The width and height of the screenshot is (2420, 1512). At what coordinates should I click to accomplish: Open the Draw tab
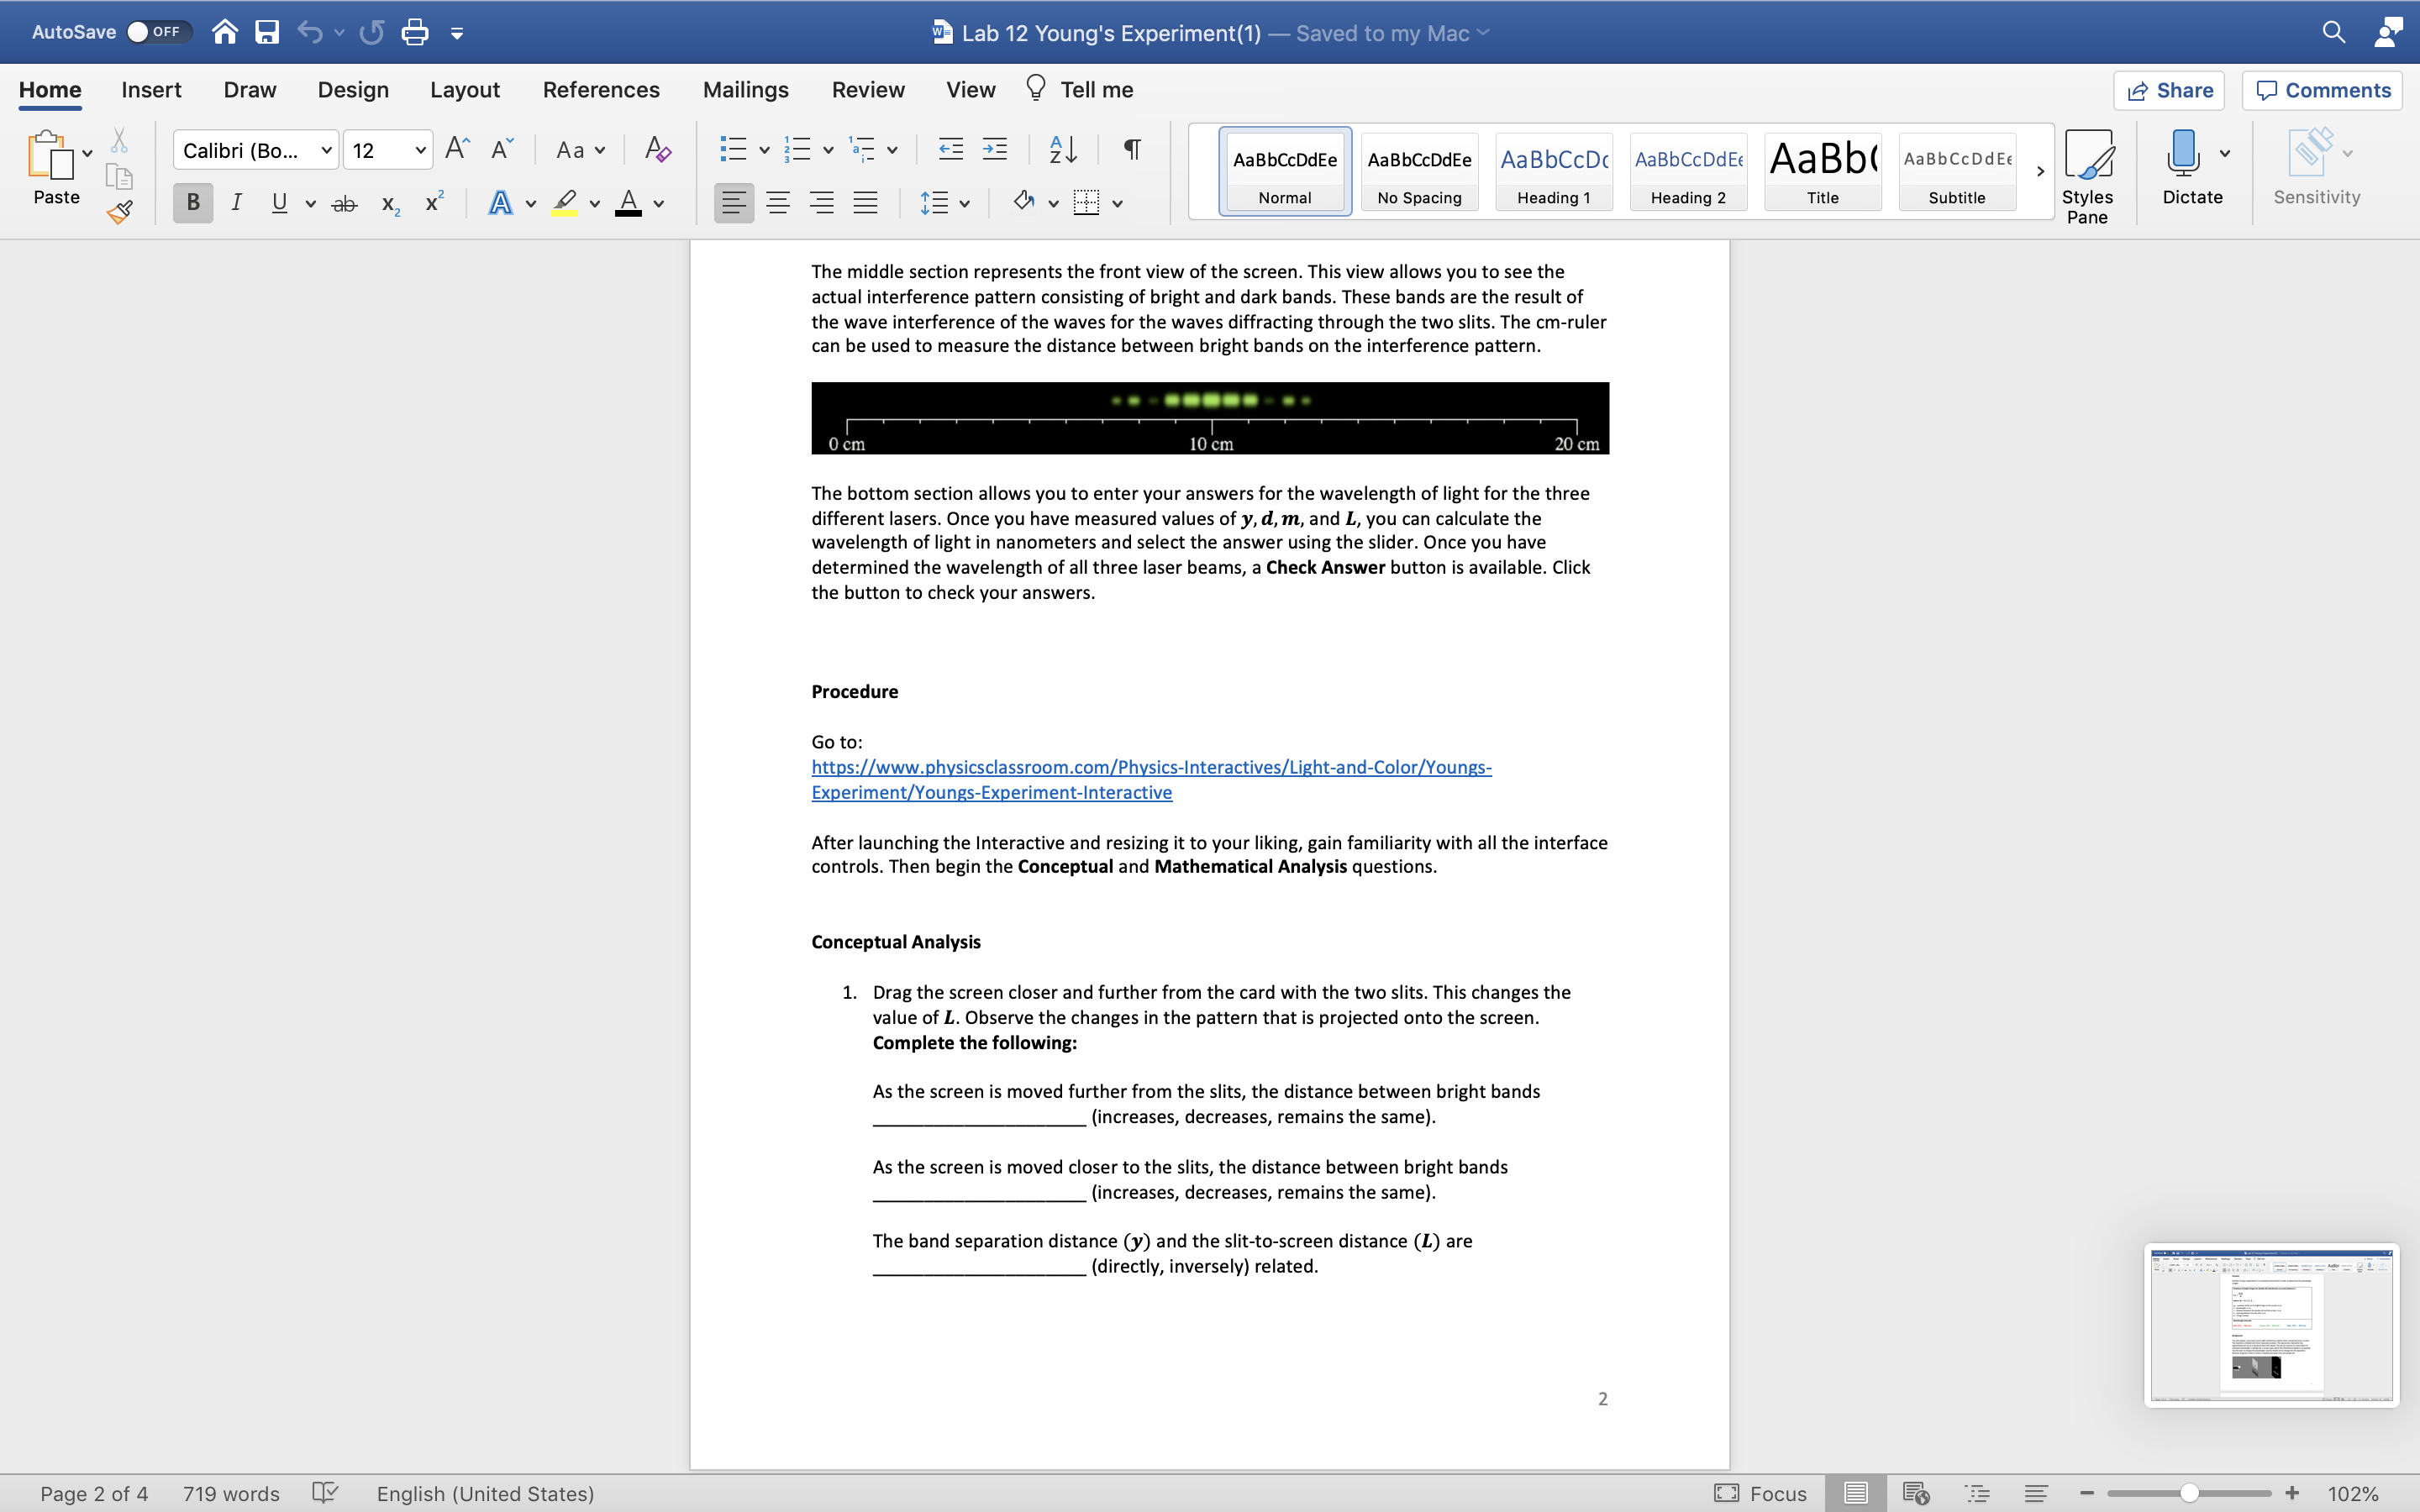(250, 90)
